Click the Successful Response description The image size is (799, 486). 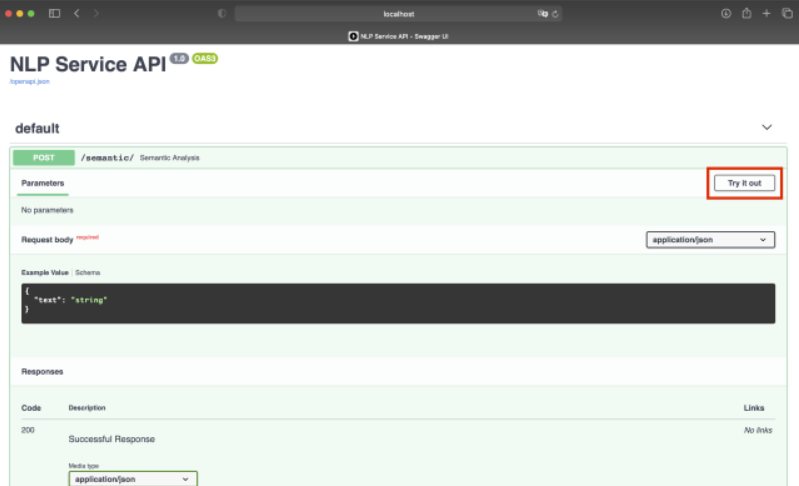pyautogui.click(x=112, y=439)
